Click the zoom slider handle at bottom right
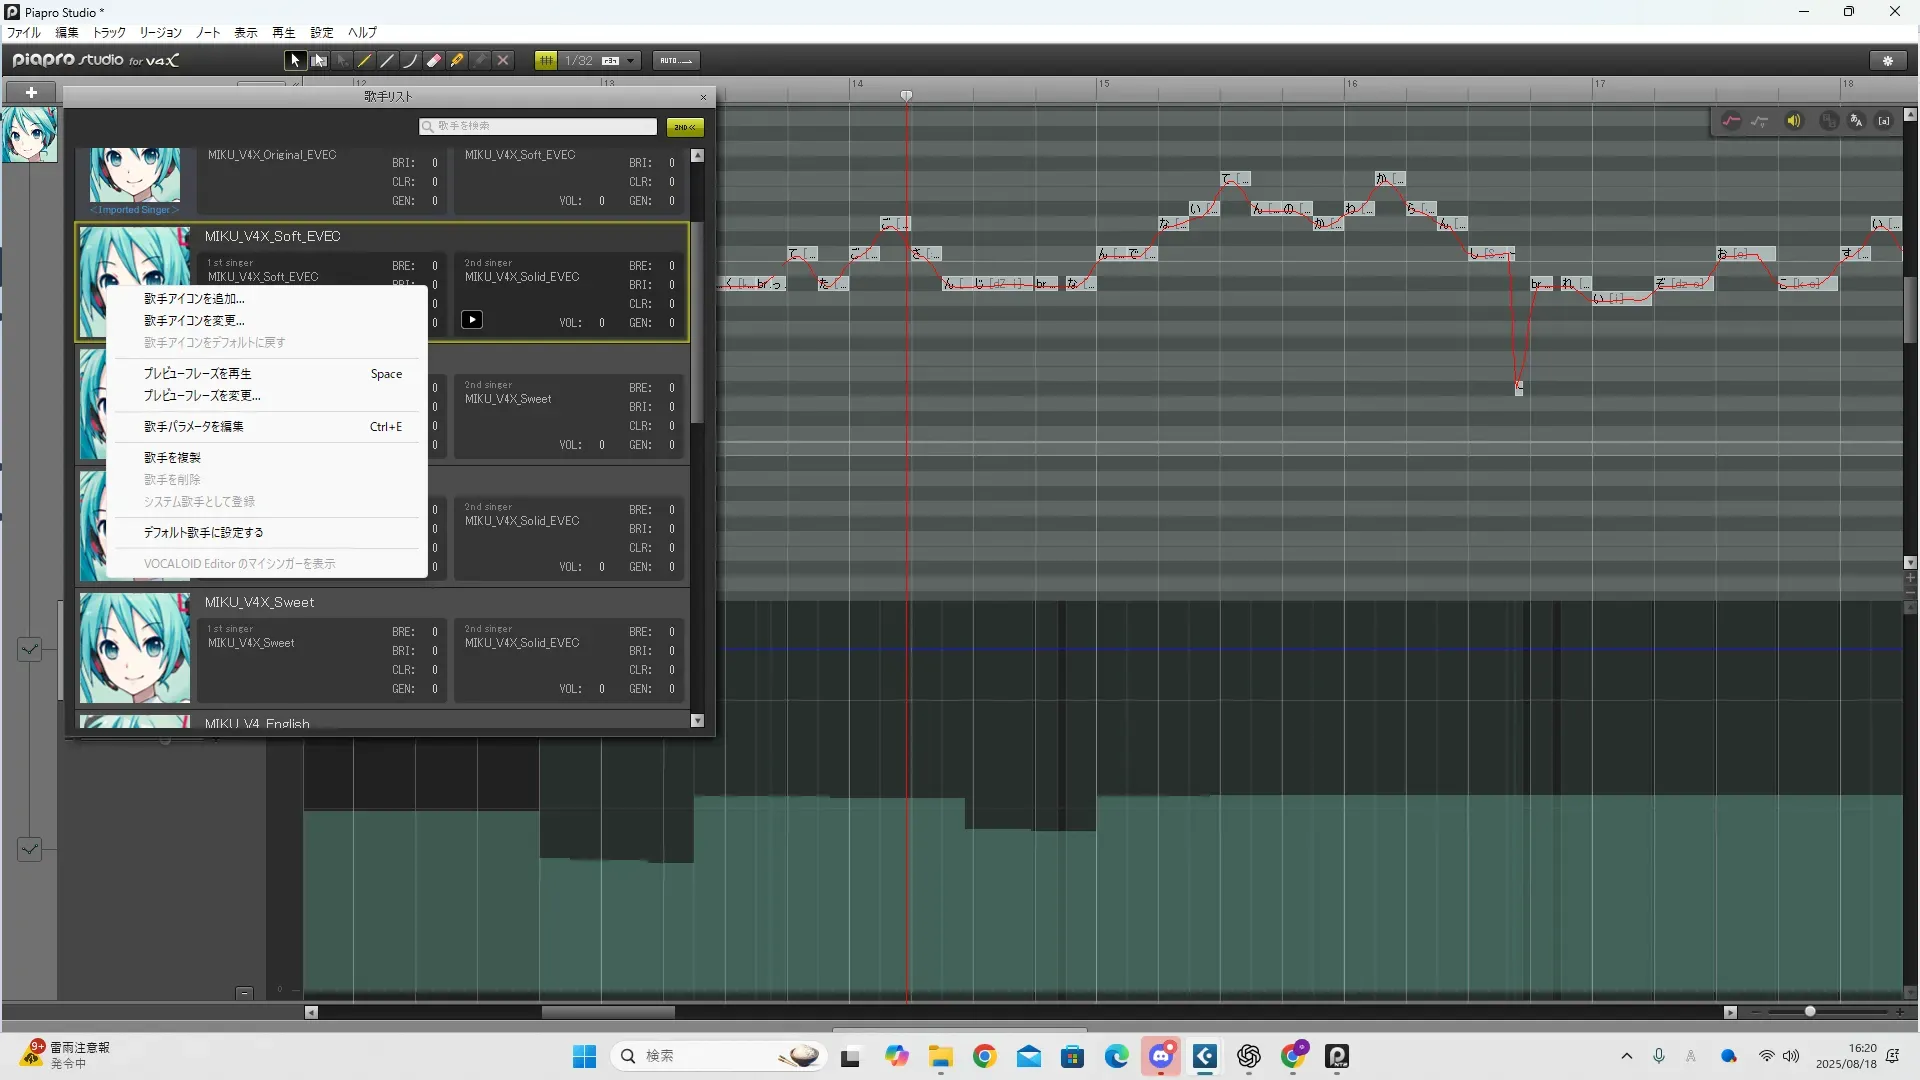1920x1080 pixels. [1810, 1012]
